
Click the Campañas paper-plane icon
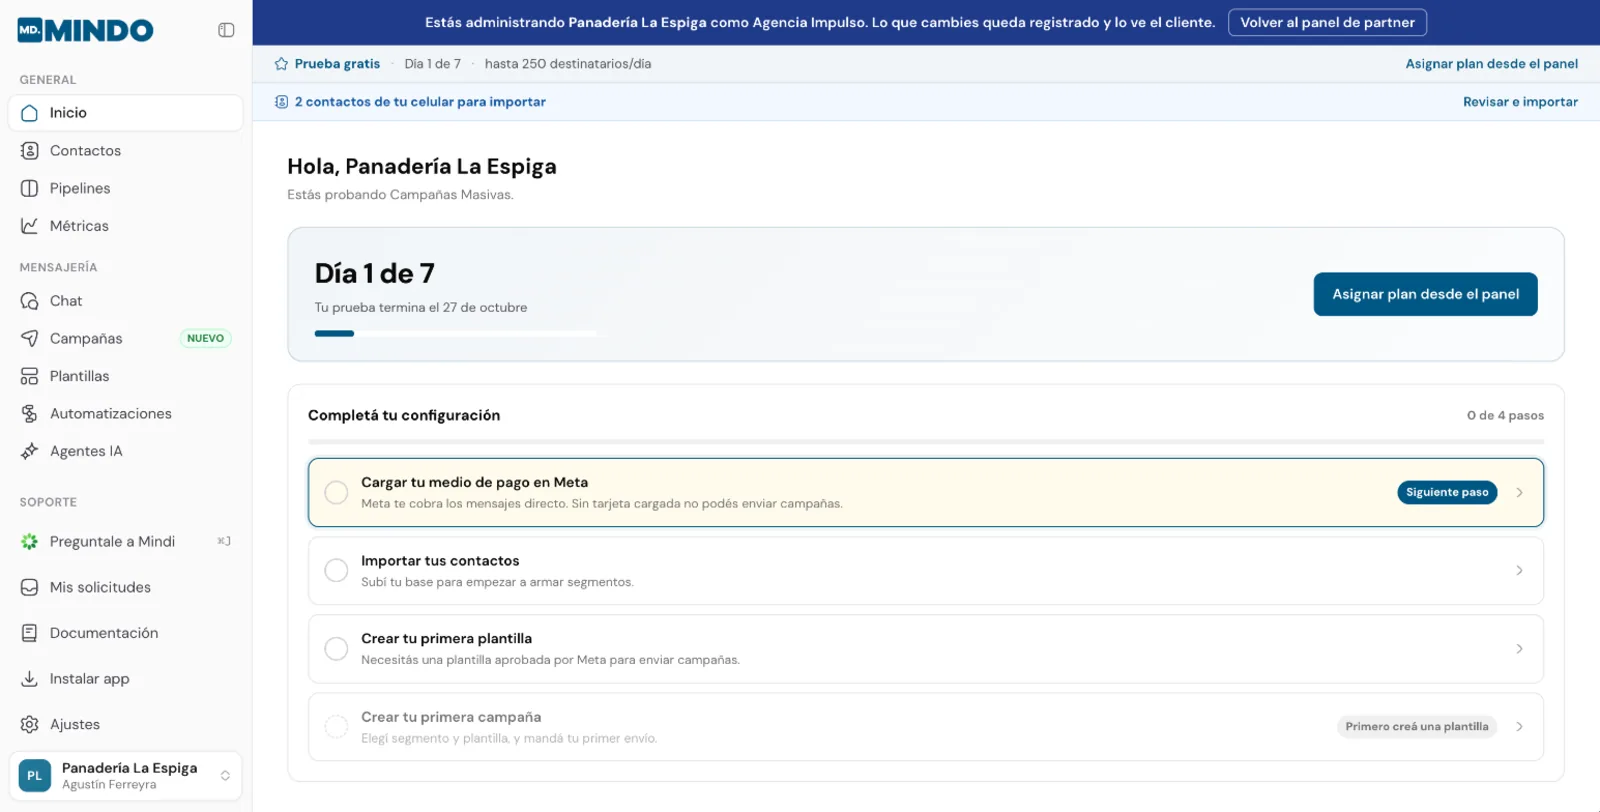pyautogui.click(x=30, y=339)
